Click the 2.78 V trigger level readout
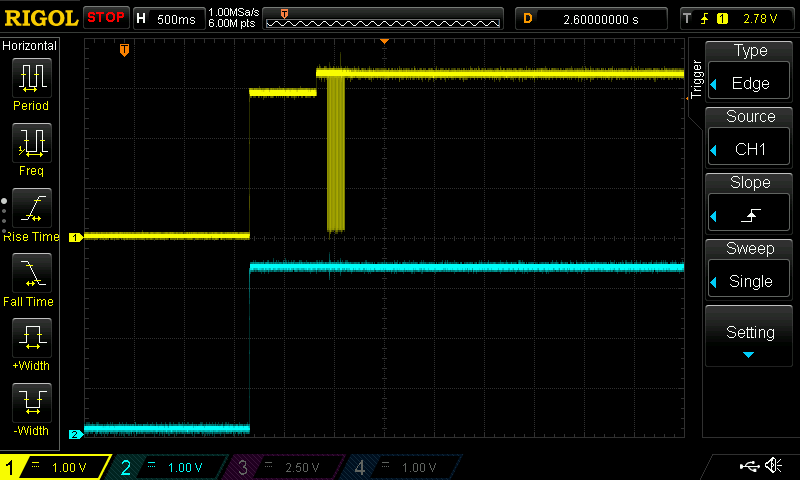Viewport: 800px width, 480px height. tap(760, 19)
